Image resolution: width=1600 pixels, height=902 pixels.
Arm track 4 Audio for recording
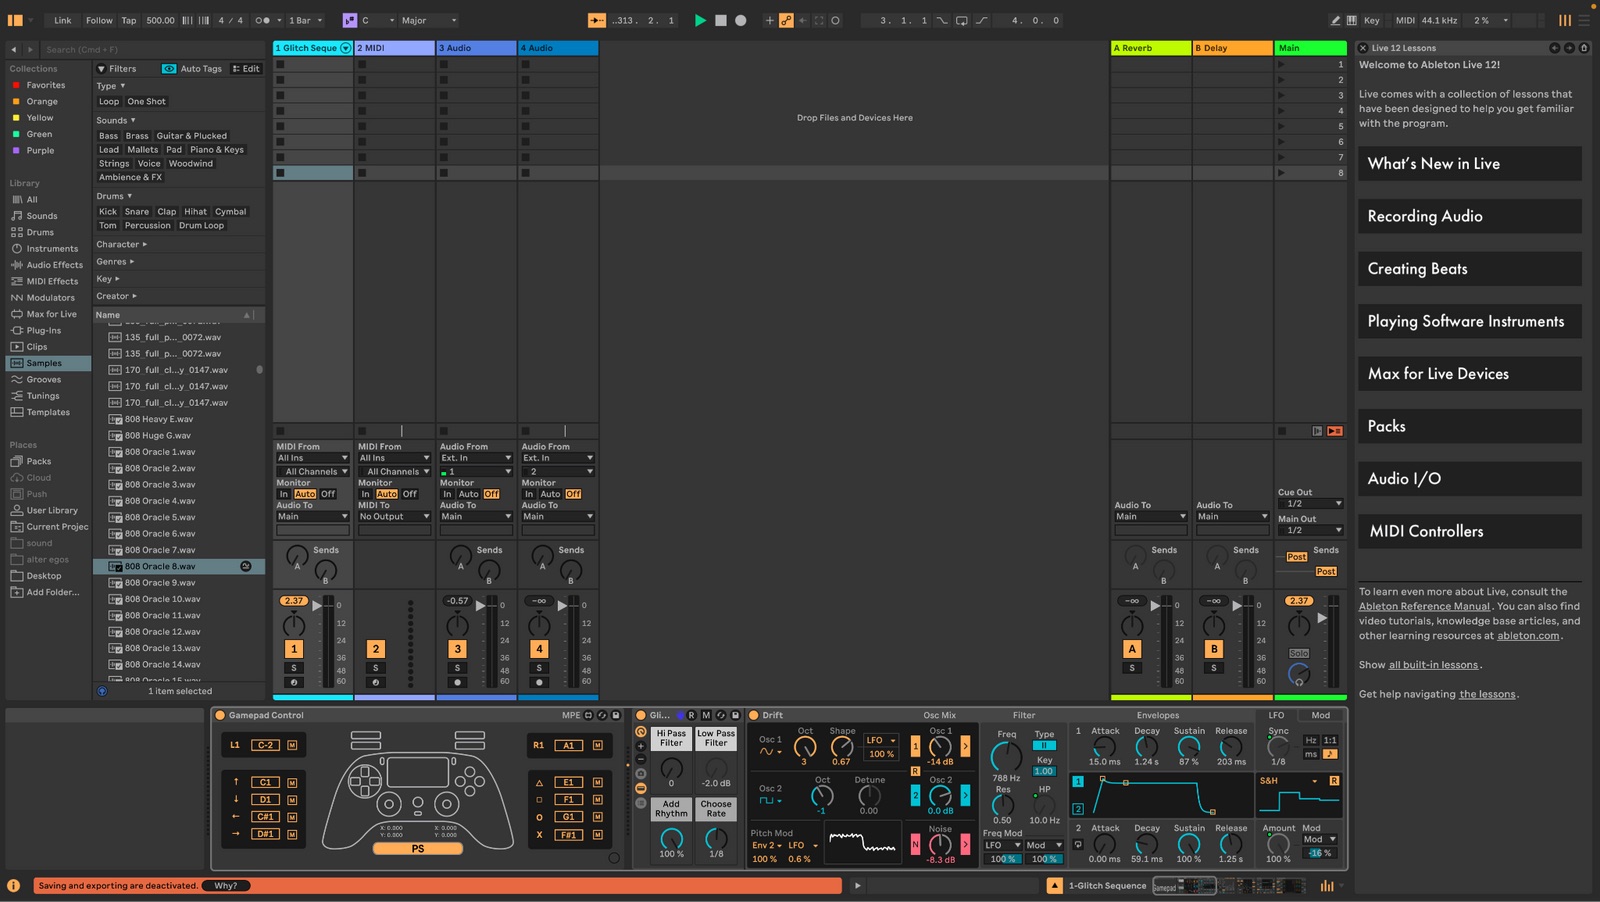(x=539, y=683)
